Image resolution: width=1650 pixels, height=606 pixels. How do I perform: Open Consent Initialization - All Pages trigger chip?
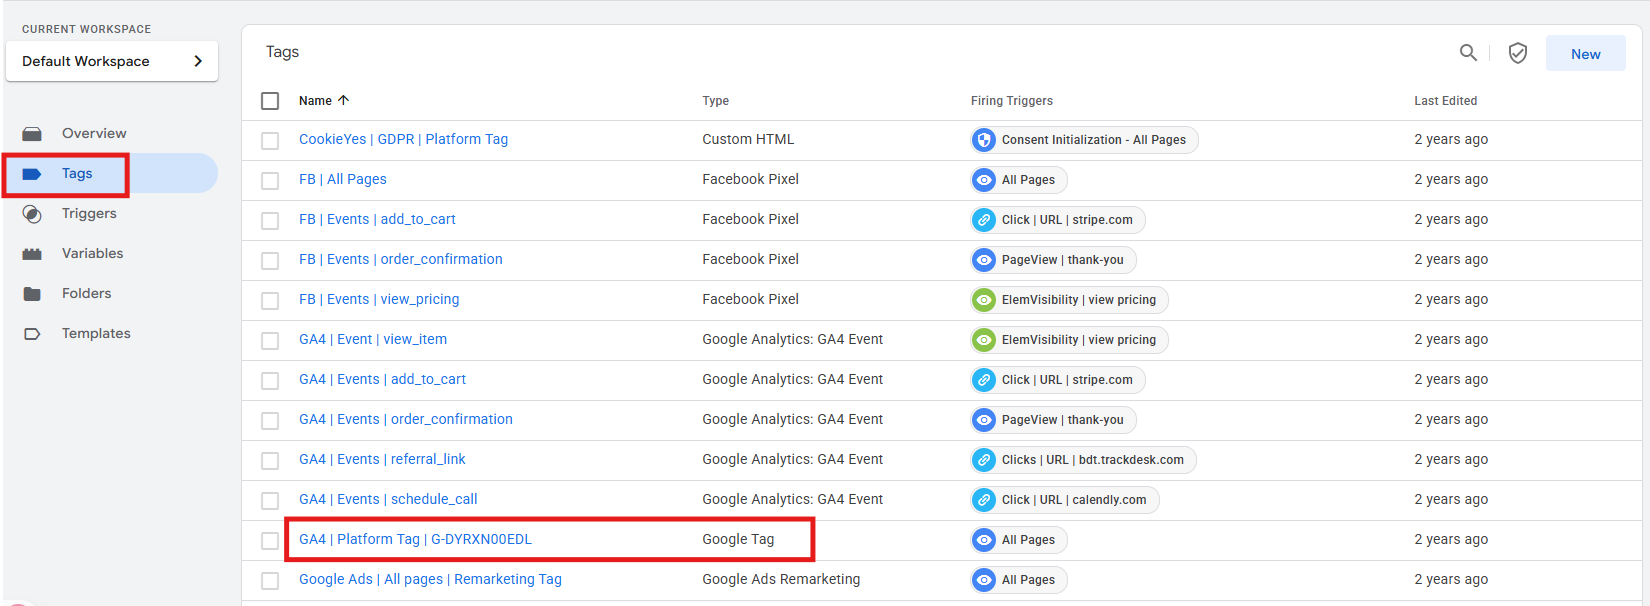1084,140
